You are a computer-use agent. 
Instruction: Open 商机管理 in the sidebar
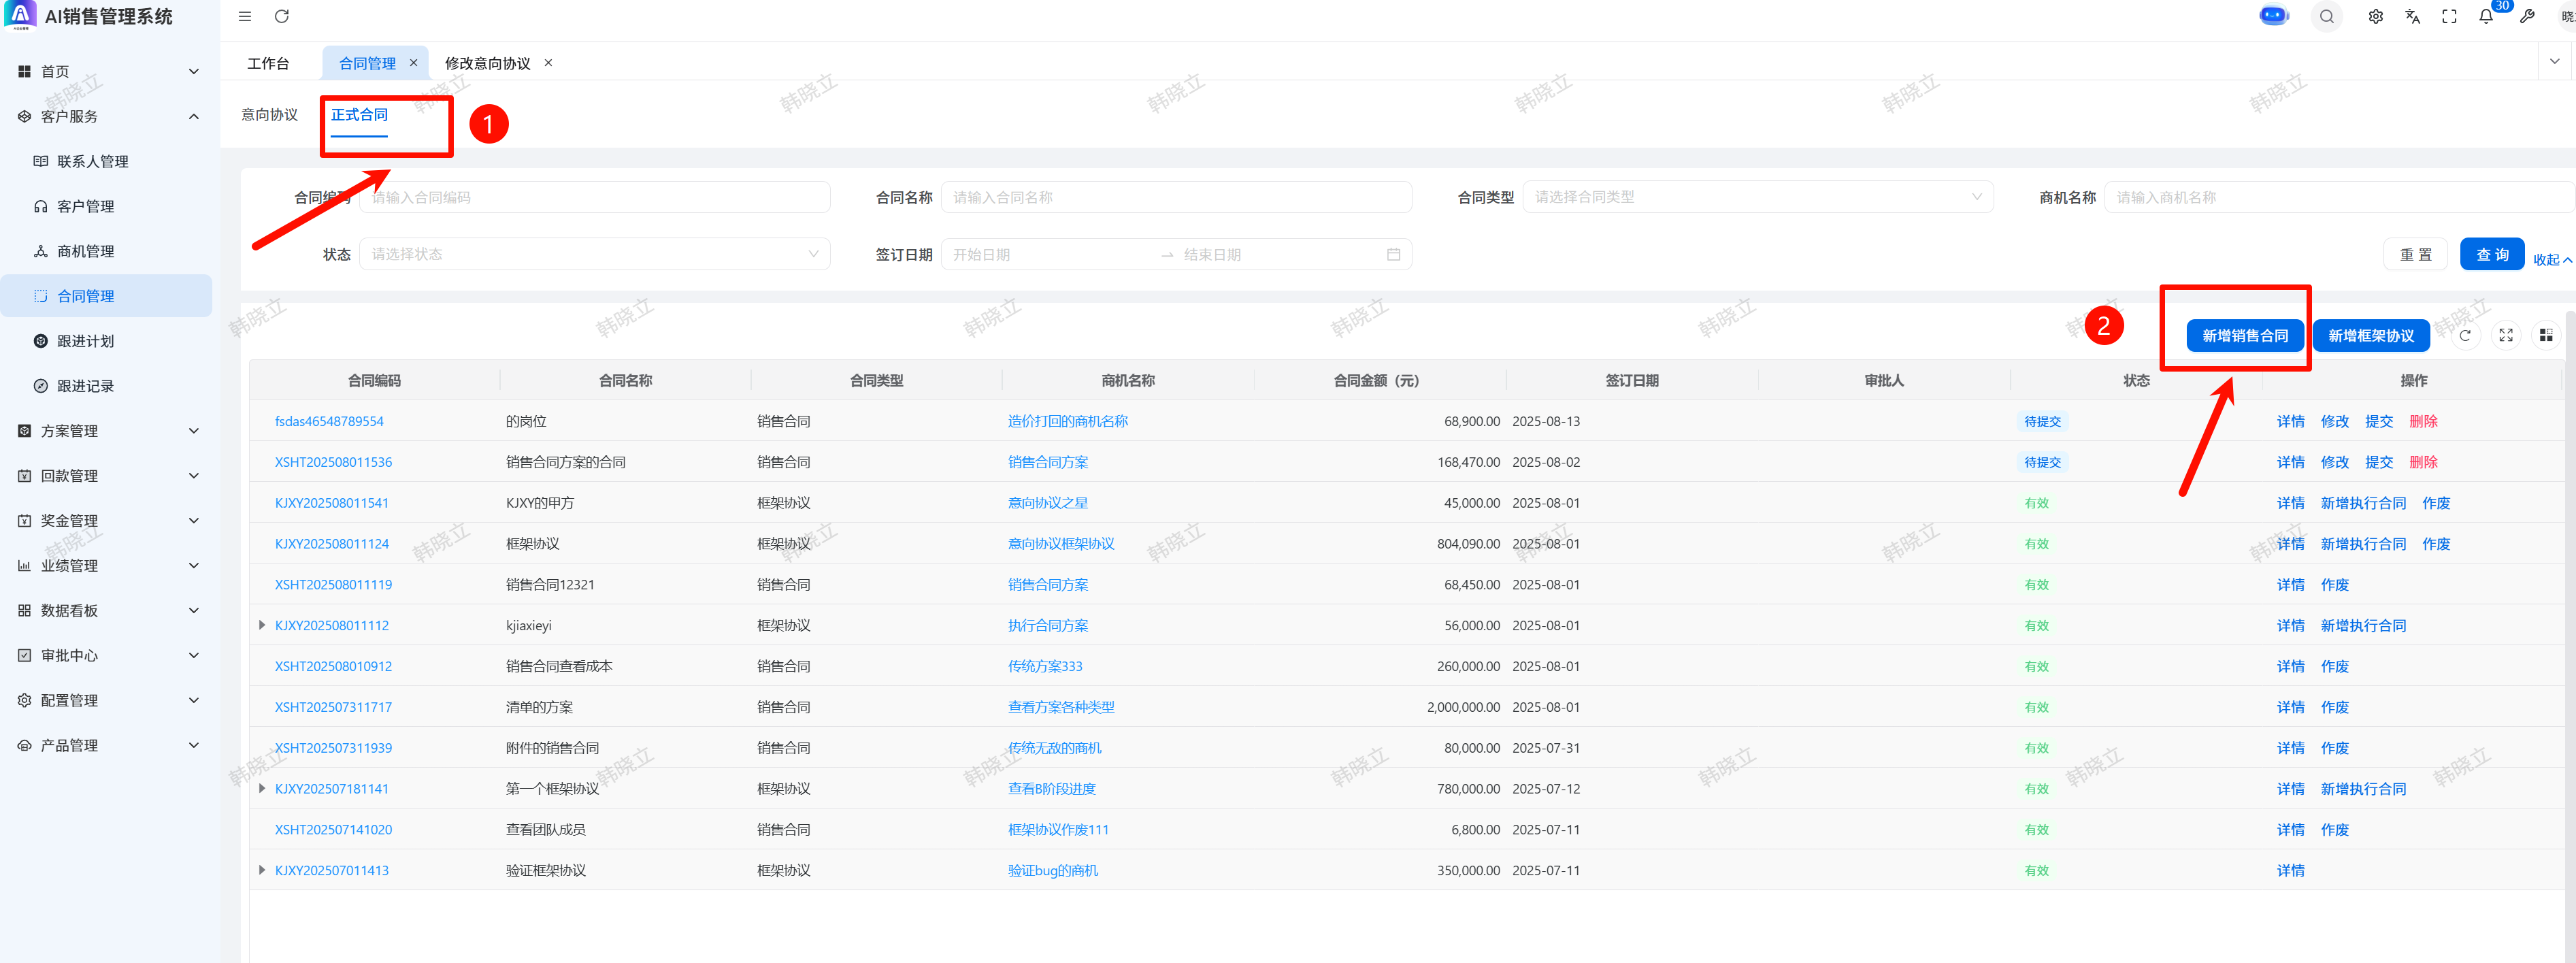click(x=85, y=251)
